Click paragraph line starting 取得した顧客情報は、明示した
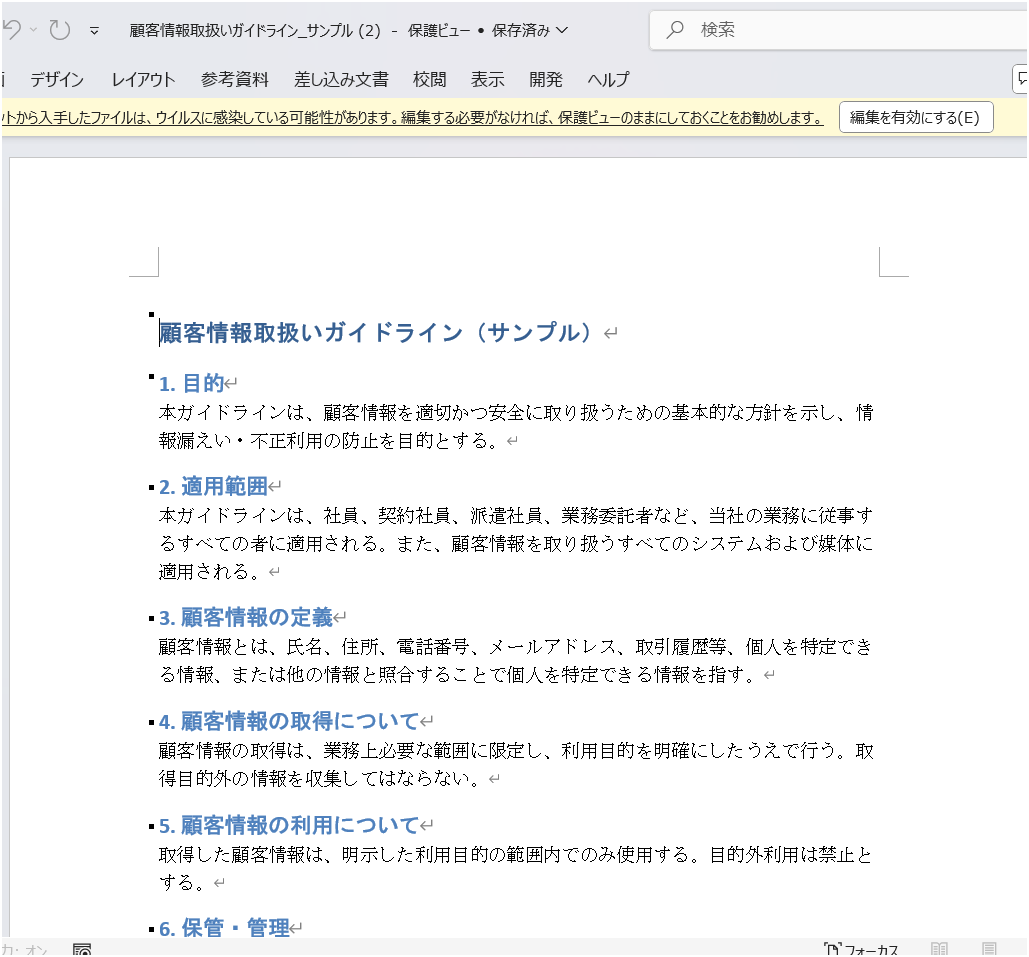 point(516,855)
